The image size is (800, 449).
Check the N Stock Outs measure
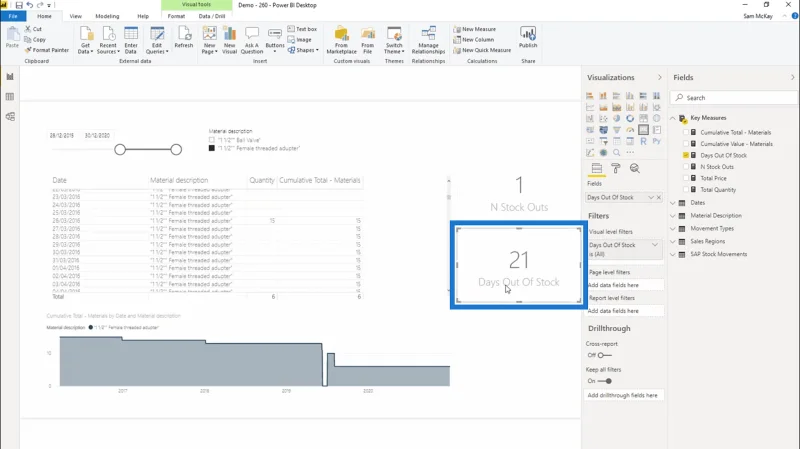coord(686,167)
